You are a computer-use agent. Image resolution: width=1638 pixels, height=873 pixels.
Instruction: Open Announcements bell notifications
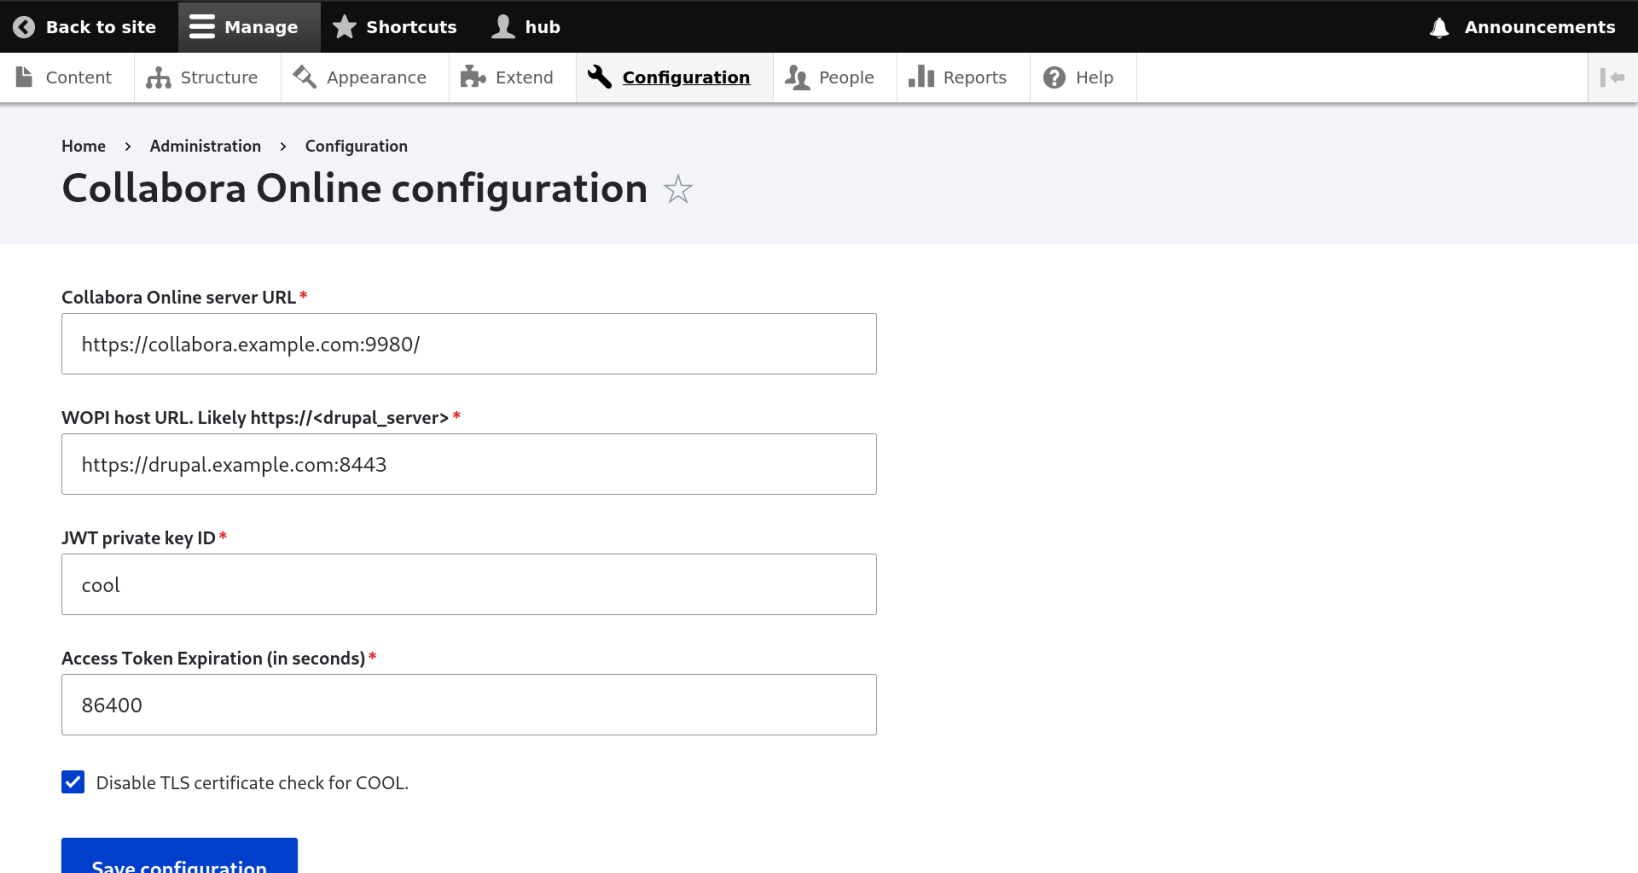1522,27
